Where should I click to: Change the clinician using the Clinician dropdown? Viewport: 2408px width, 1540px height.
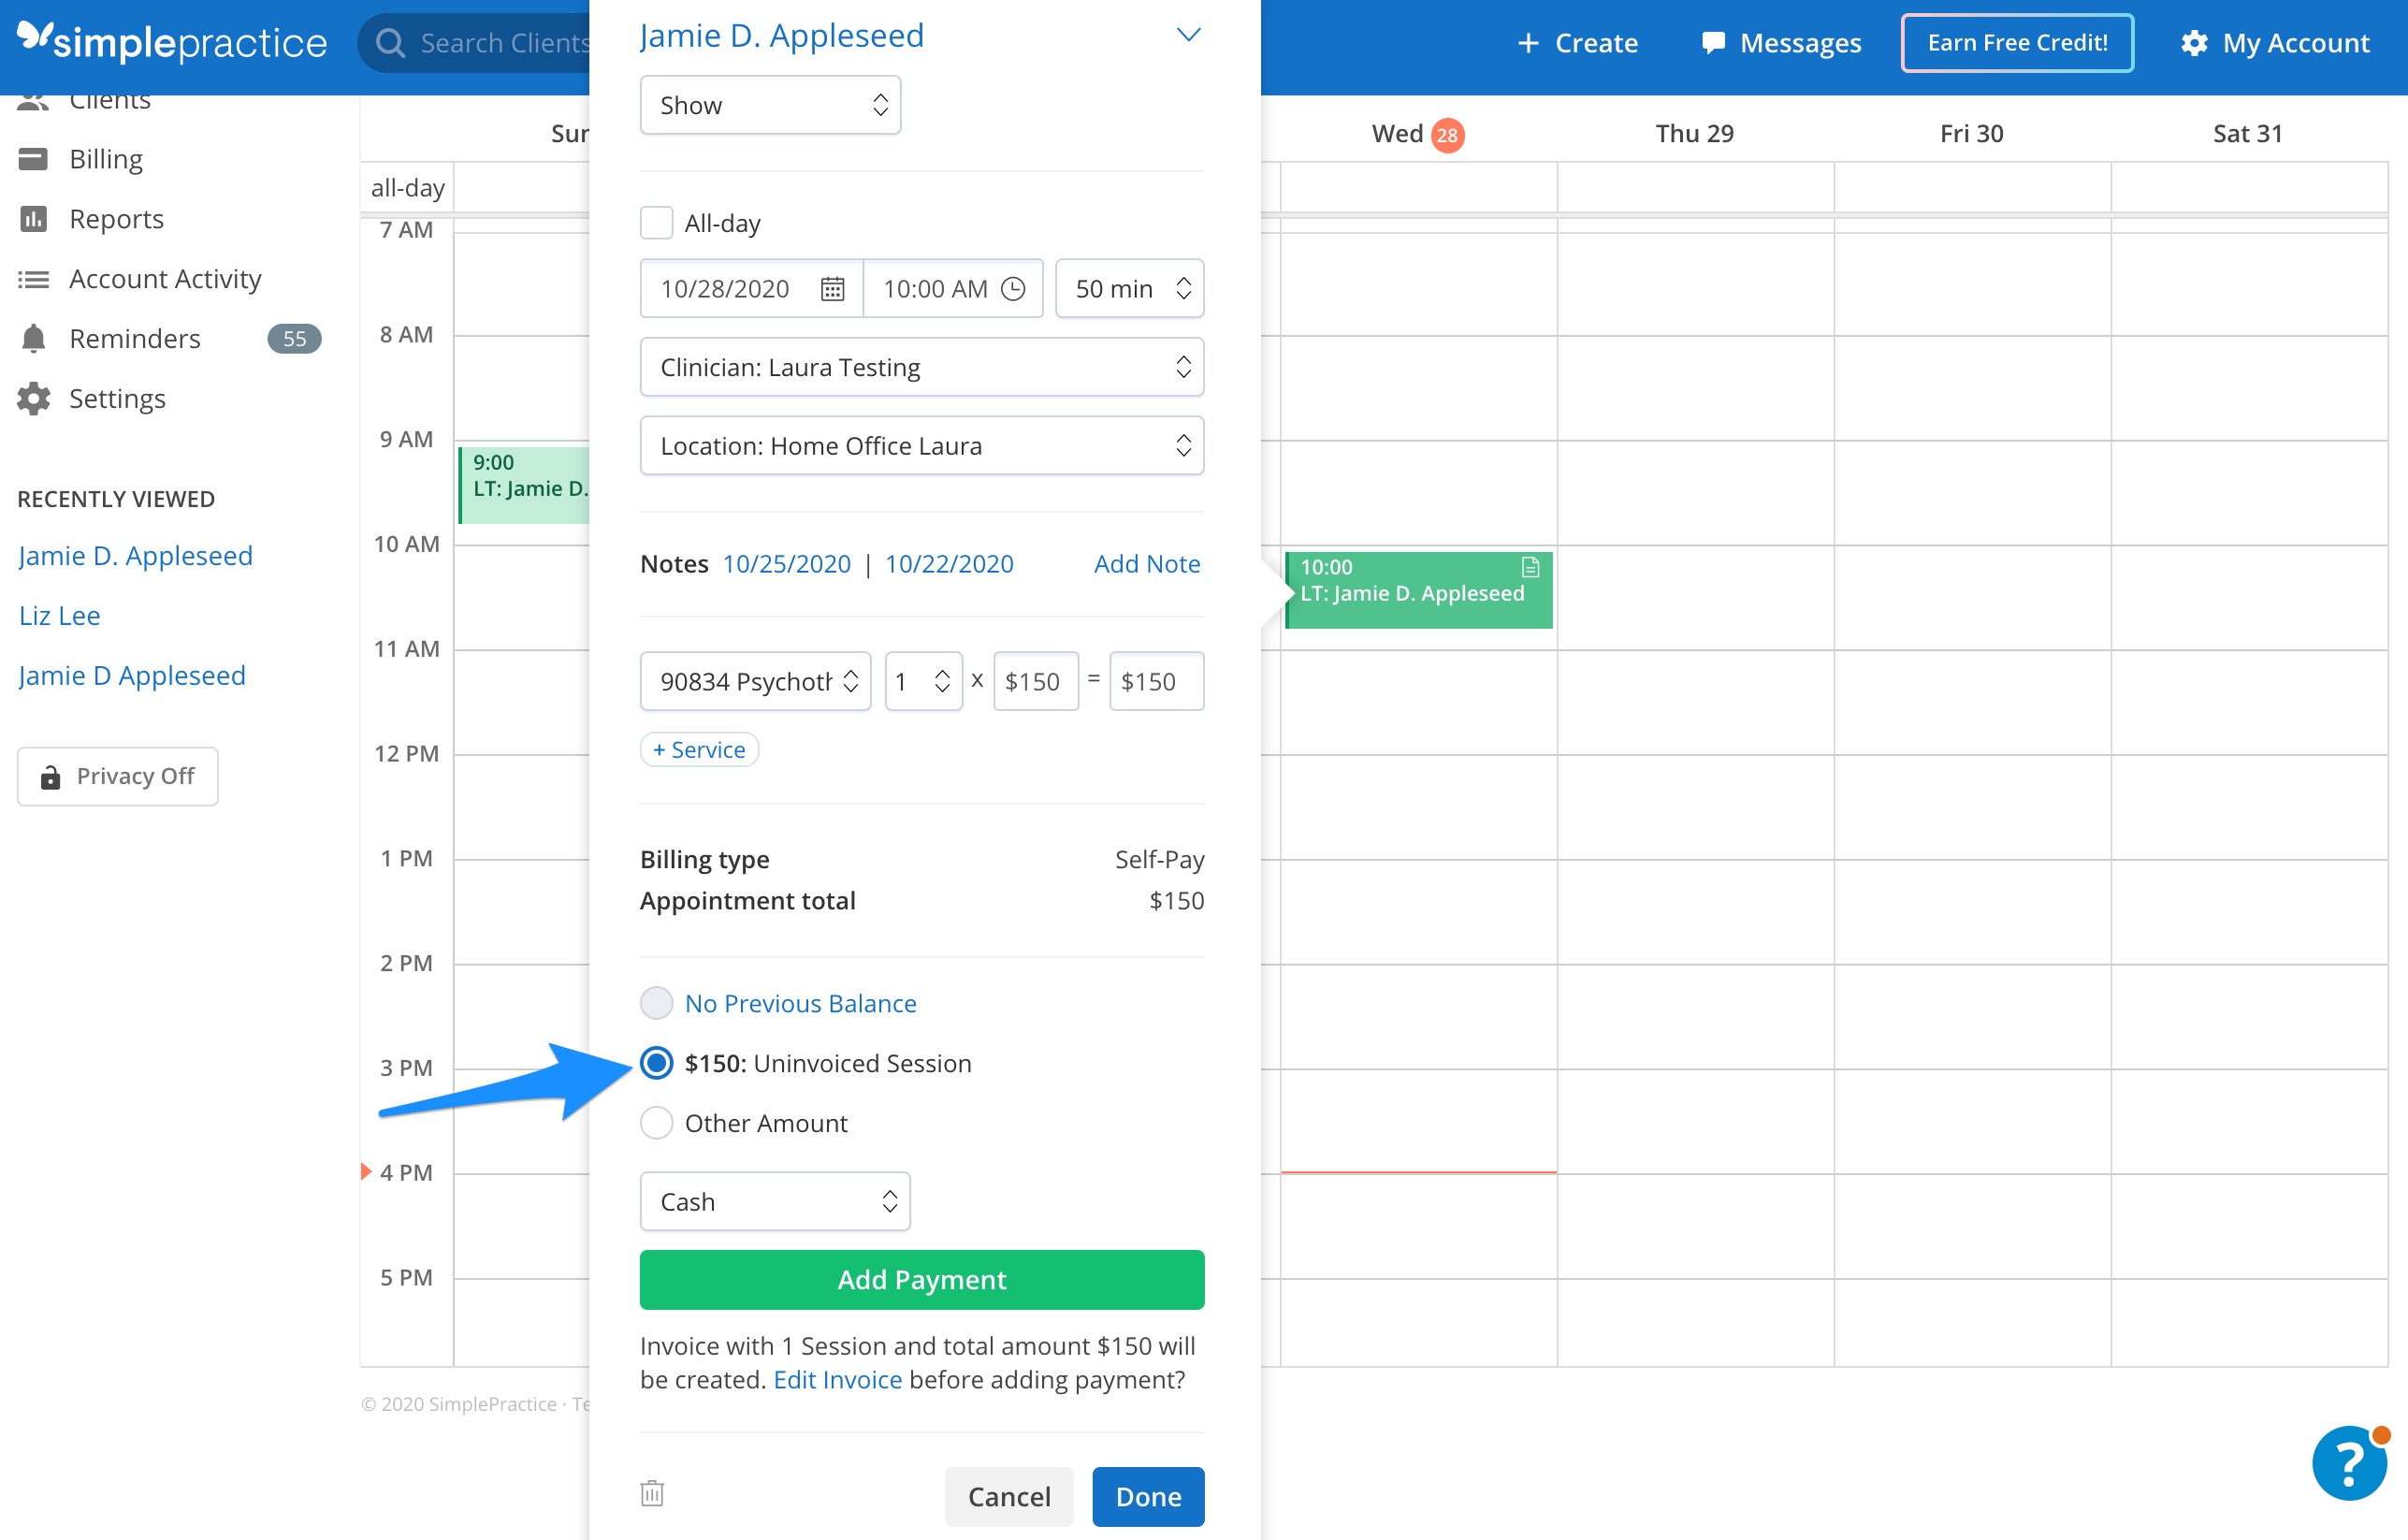[x=921, y=367]
